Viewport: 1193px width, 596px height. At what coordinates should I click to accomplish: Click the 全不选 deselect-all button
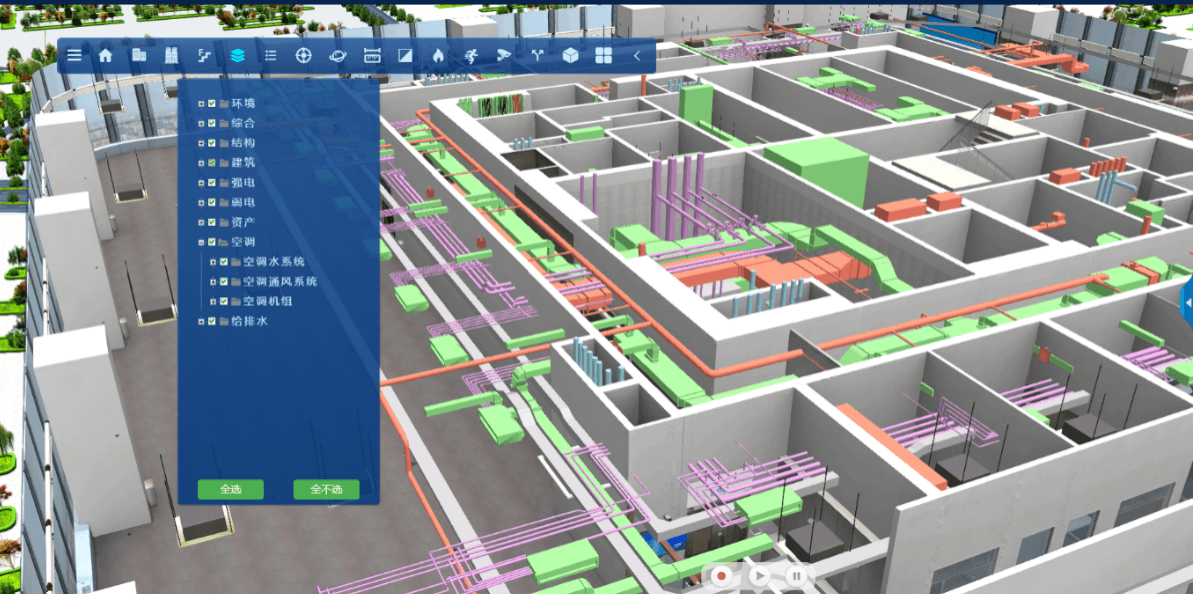(x=326, y=489)
